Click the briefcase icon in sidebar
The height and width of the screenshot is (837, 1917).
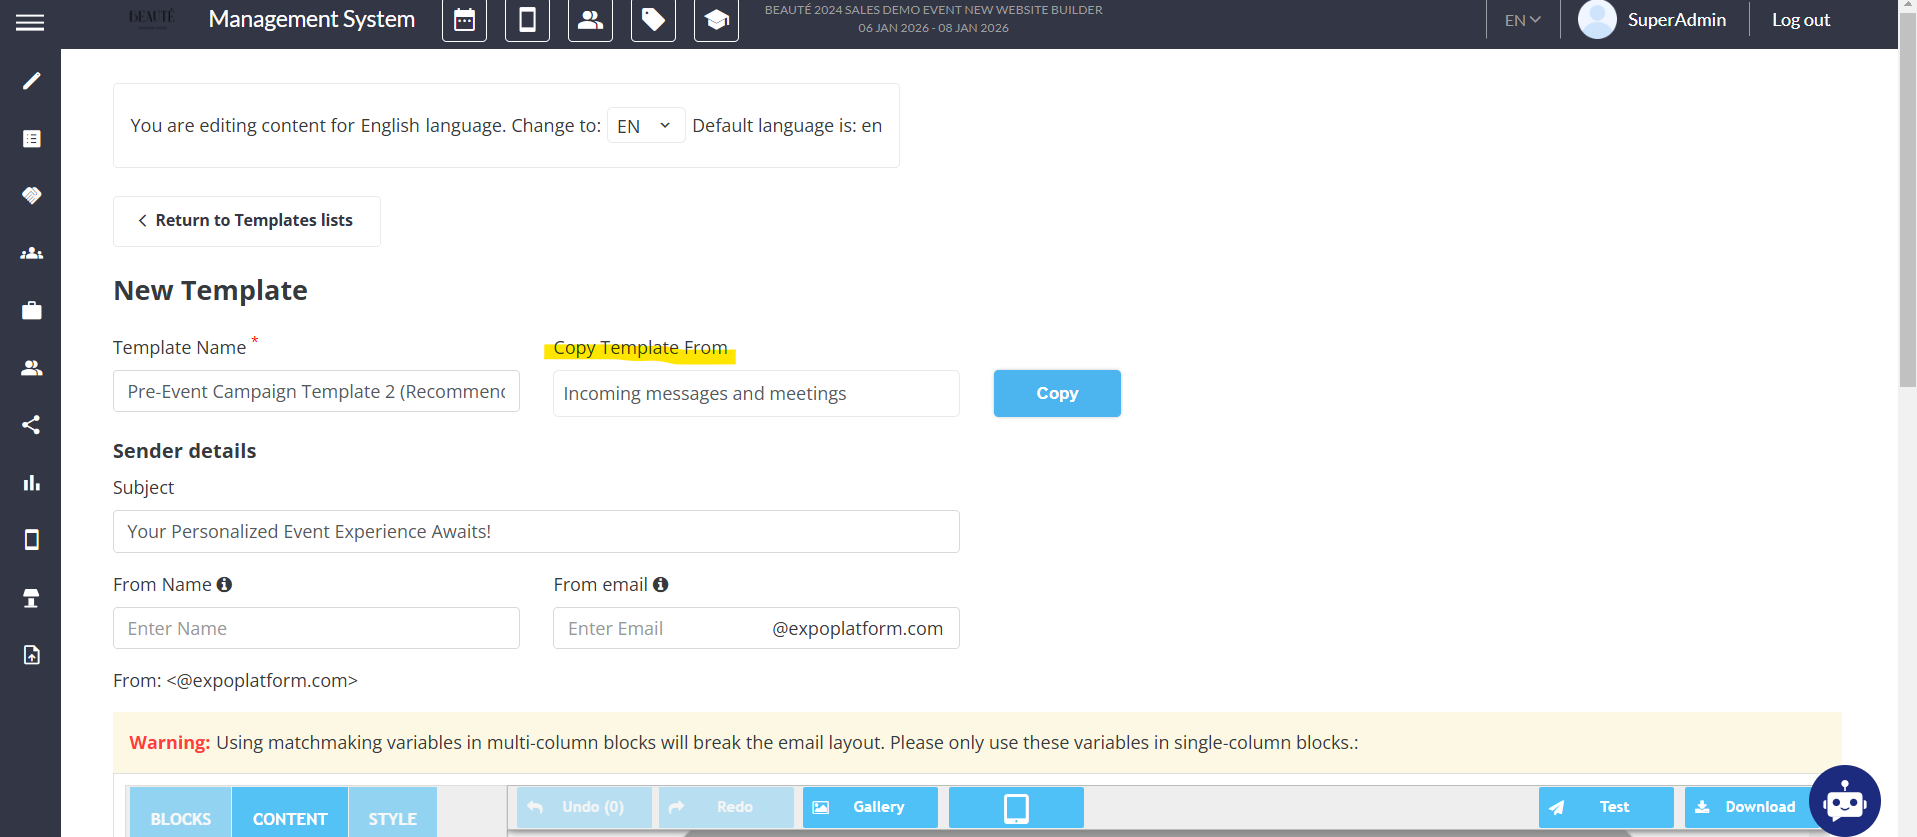coord(31,311)
